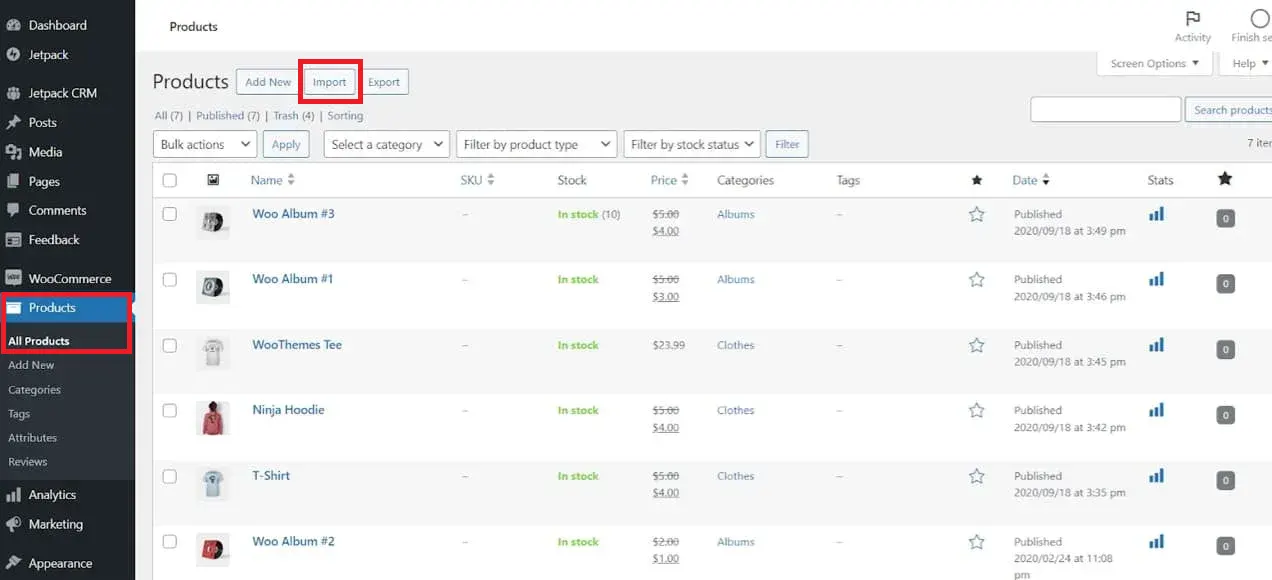Toggle featured star for T-Shirt
The width and height of the screenshot is (1272, 580).
pyautogui.click(x=977, y=476)
